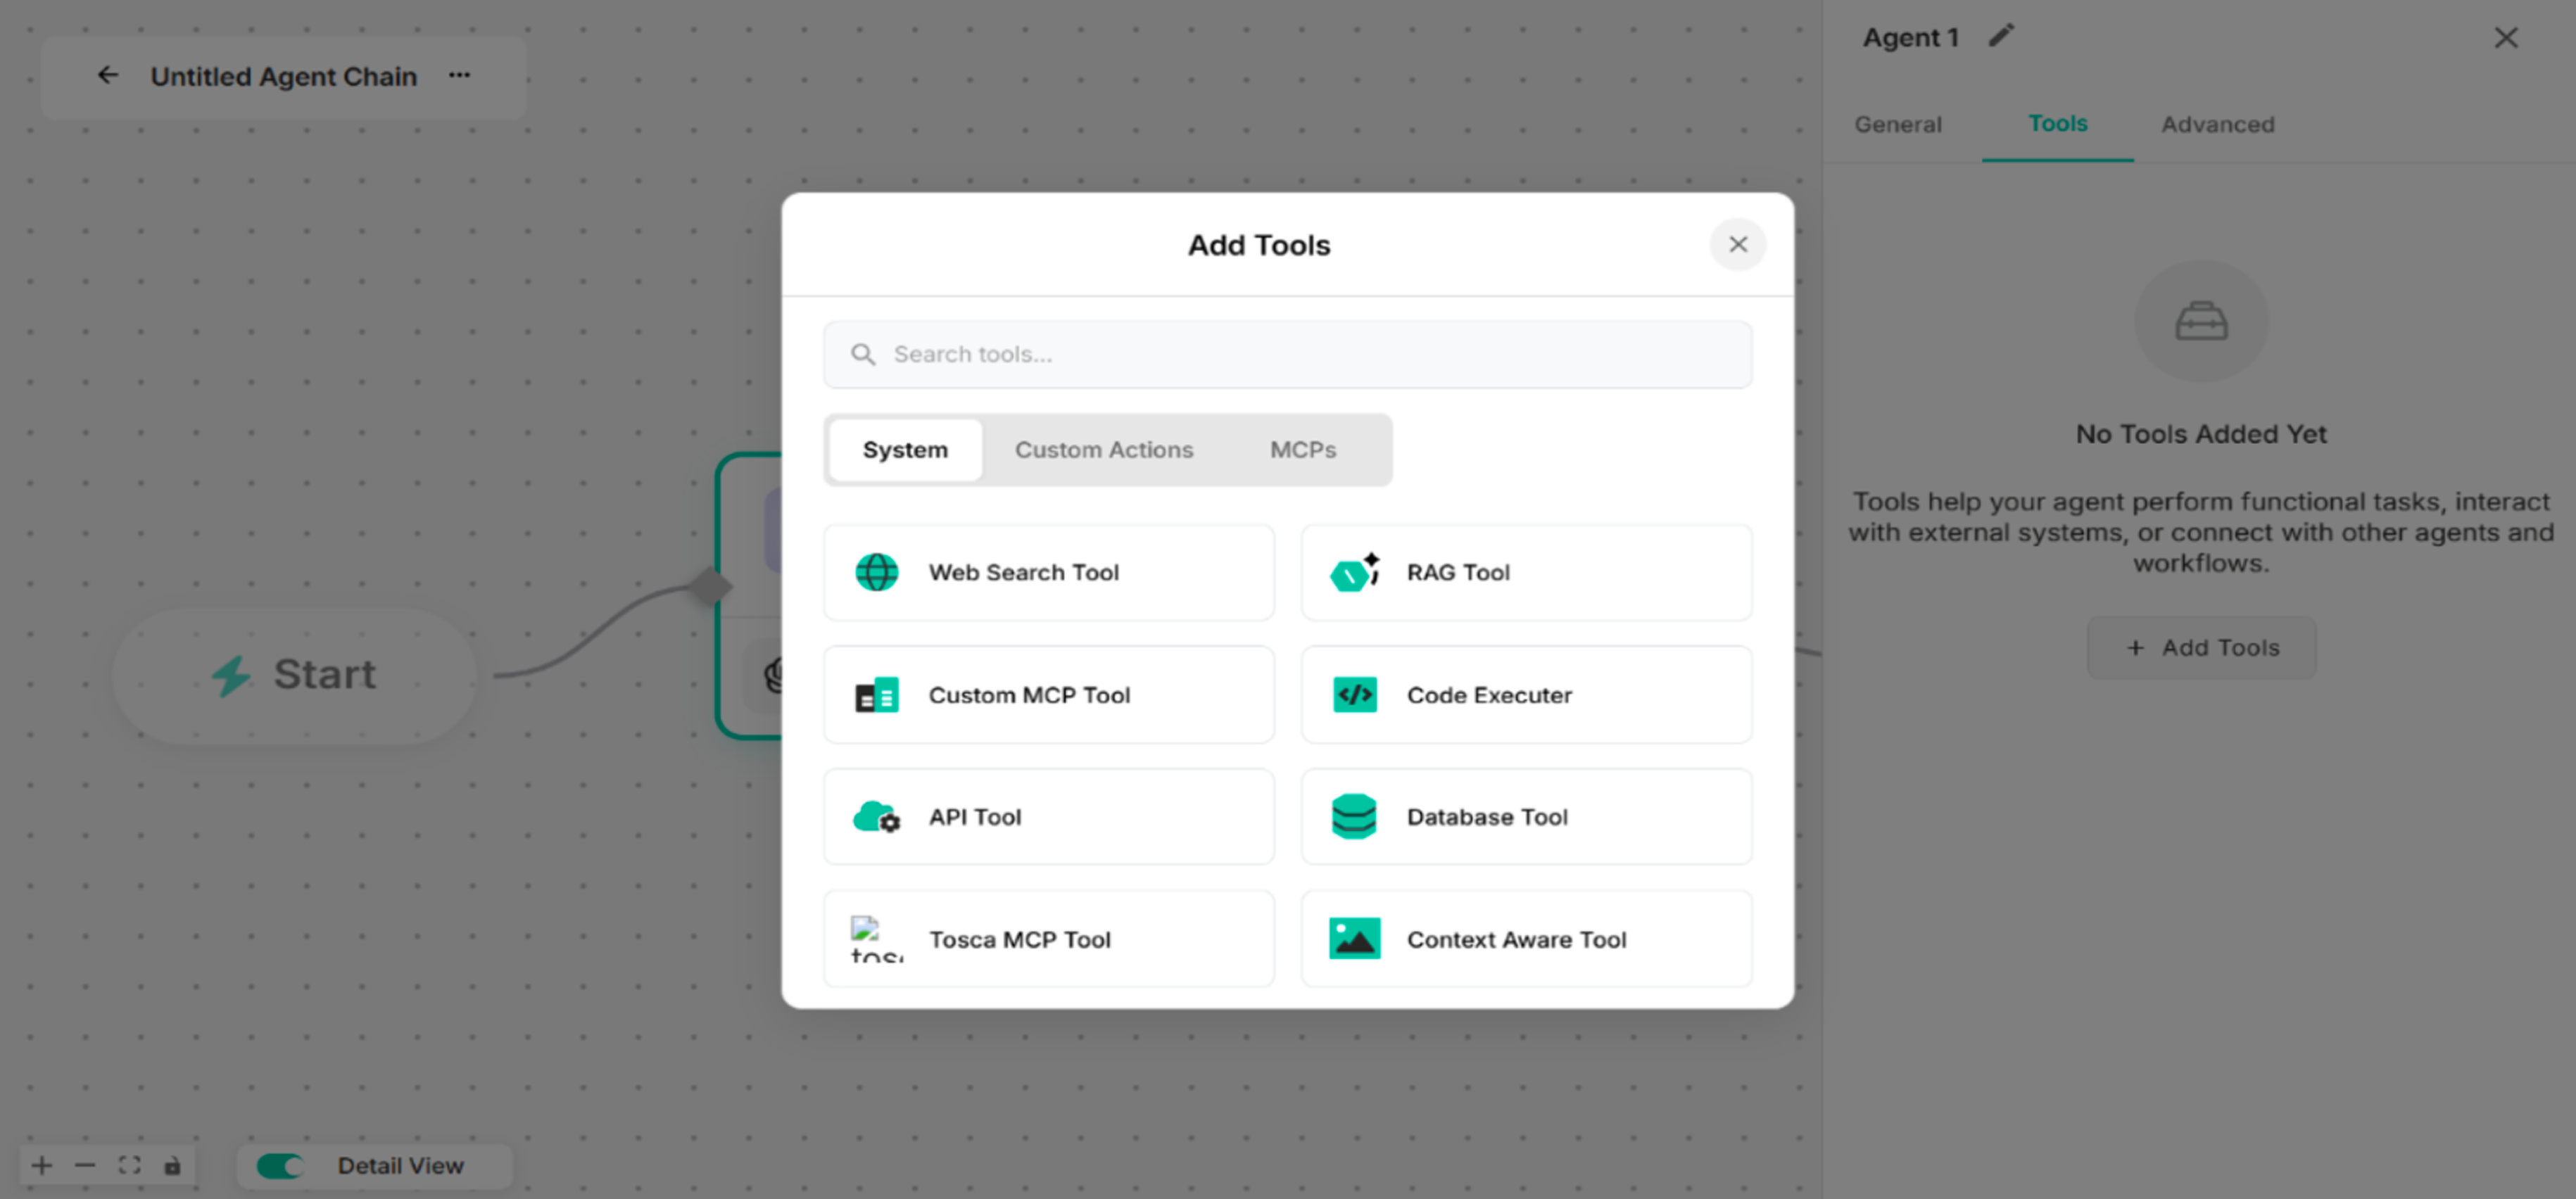This screenshot has height=1199, width=2576.
Task: Toggle the Detail View switch
Action: [x=279, y=1165]
